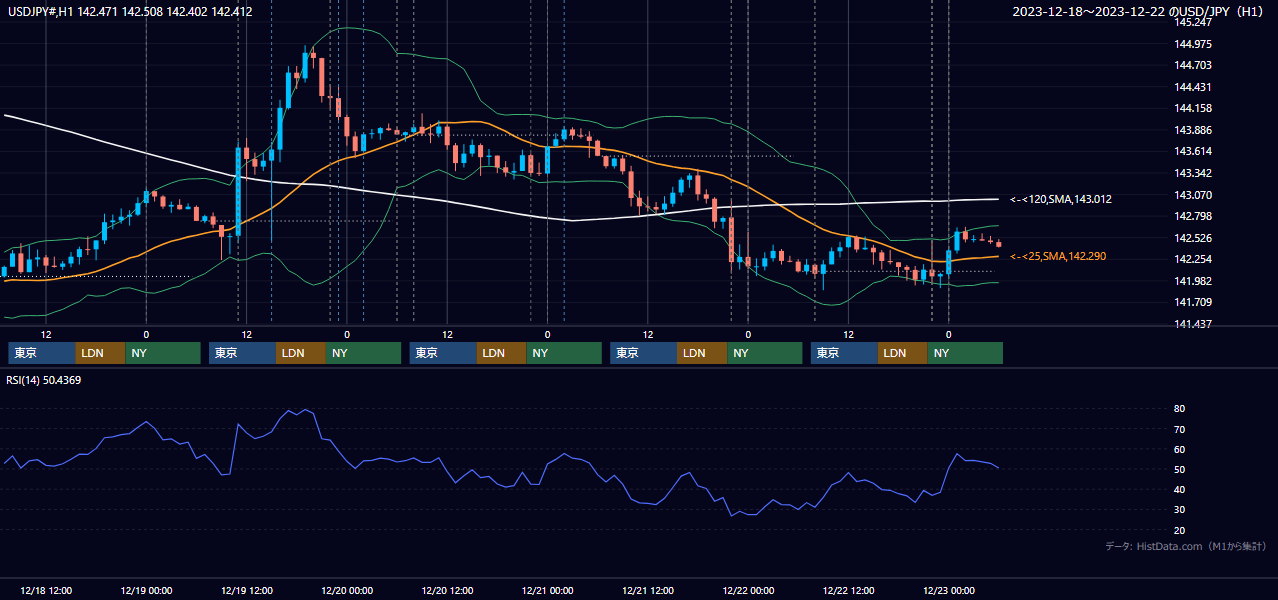The width and height of the screenshot is (1278, 600).
Task: Pick the 143.614 price axis value
Action: tap(1193, 151)
